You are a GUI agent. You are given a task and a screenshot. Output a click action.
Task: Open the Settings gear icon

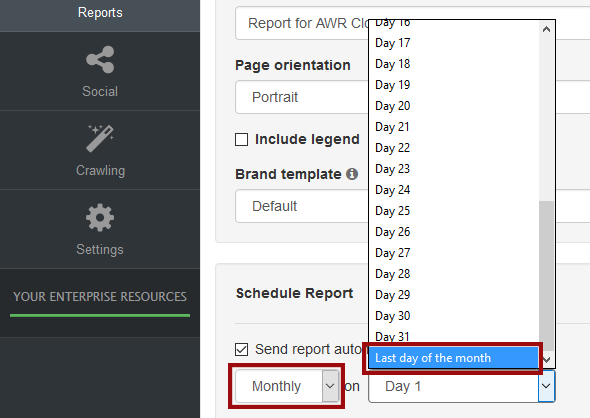point(100,217)
